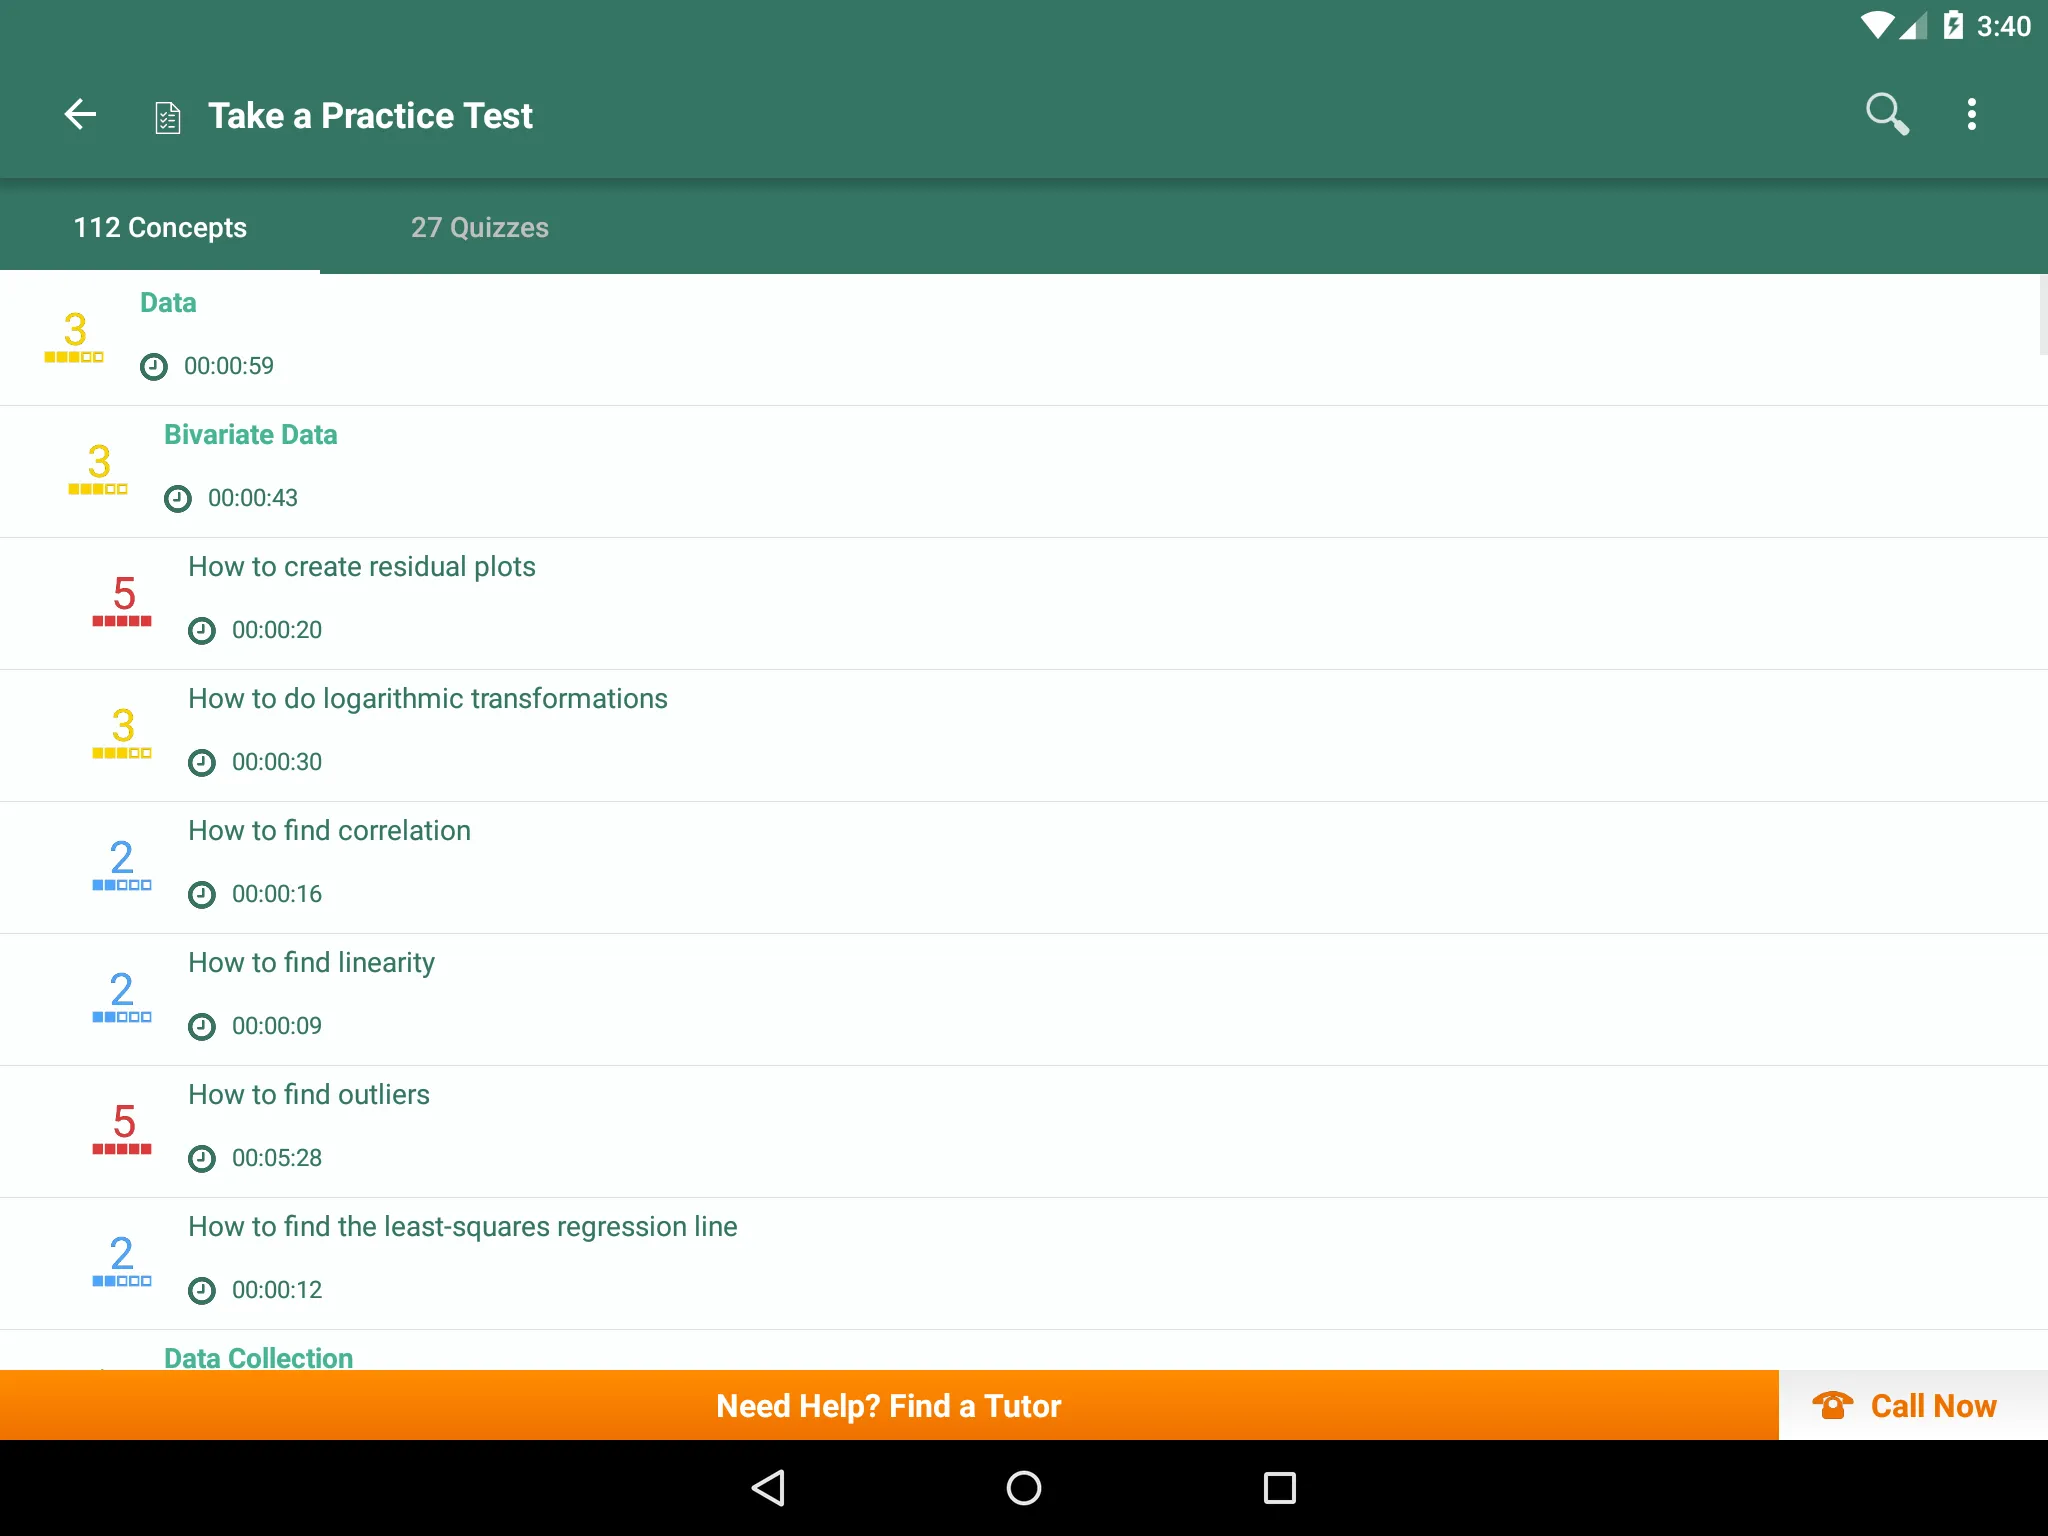Tap clock icon for How to find linearity
This screenshot has height=1536, width=2048.
pyautogui.click(x=202, y=1025)
